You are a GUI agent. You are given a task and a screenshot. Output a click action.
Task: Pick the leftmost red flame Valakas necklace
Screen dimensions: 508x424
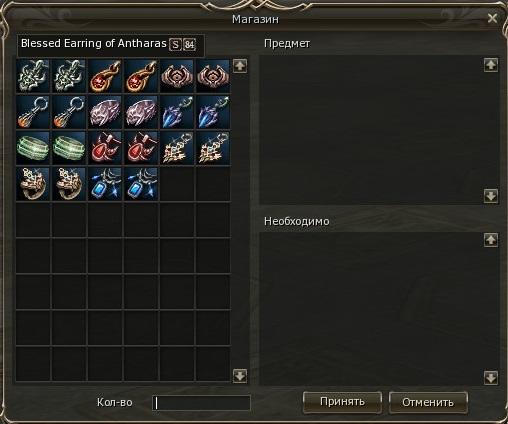[x=105, y=76]
